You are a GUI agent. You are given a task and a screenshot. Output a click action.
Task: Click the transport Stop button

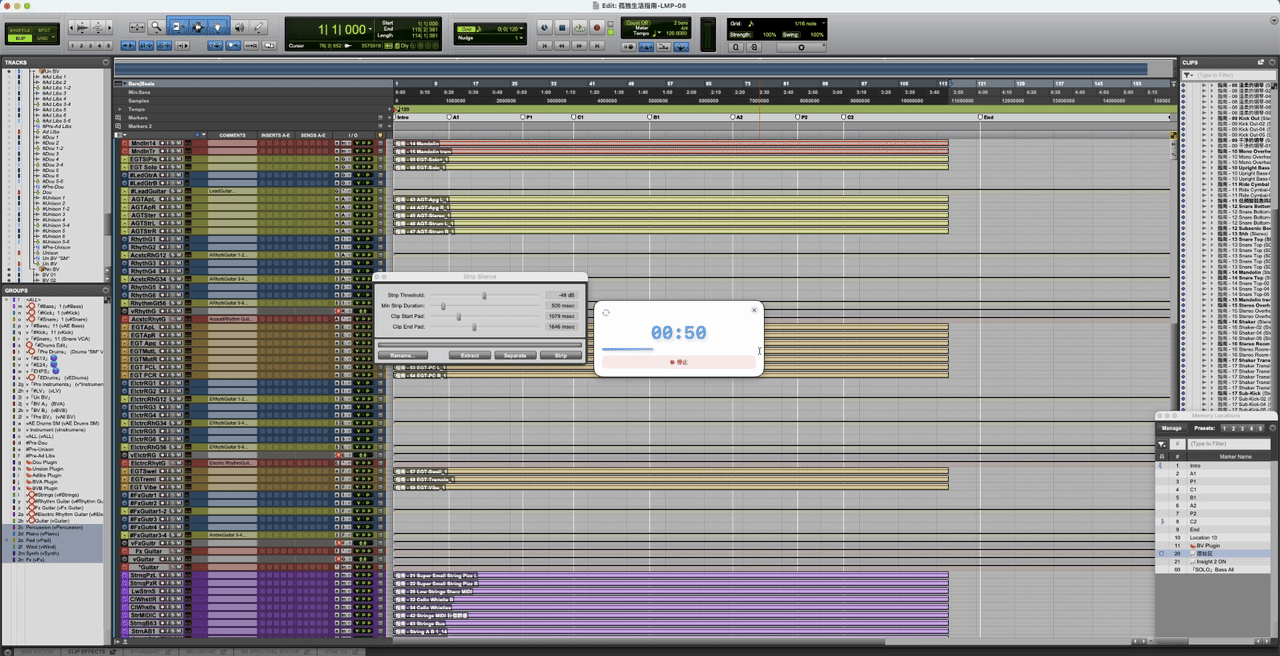click(x=562, y=27)
